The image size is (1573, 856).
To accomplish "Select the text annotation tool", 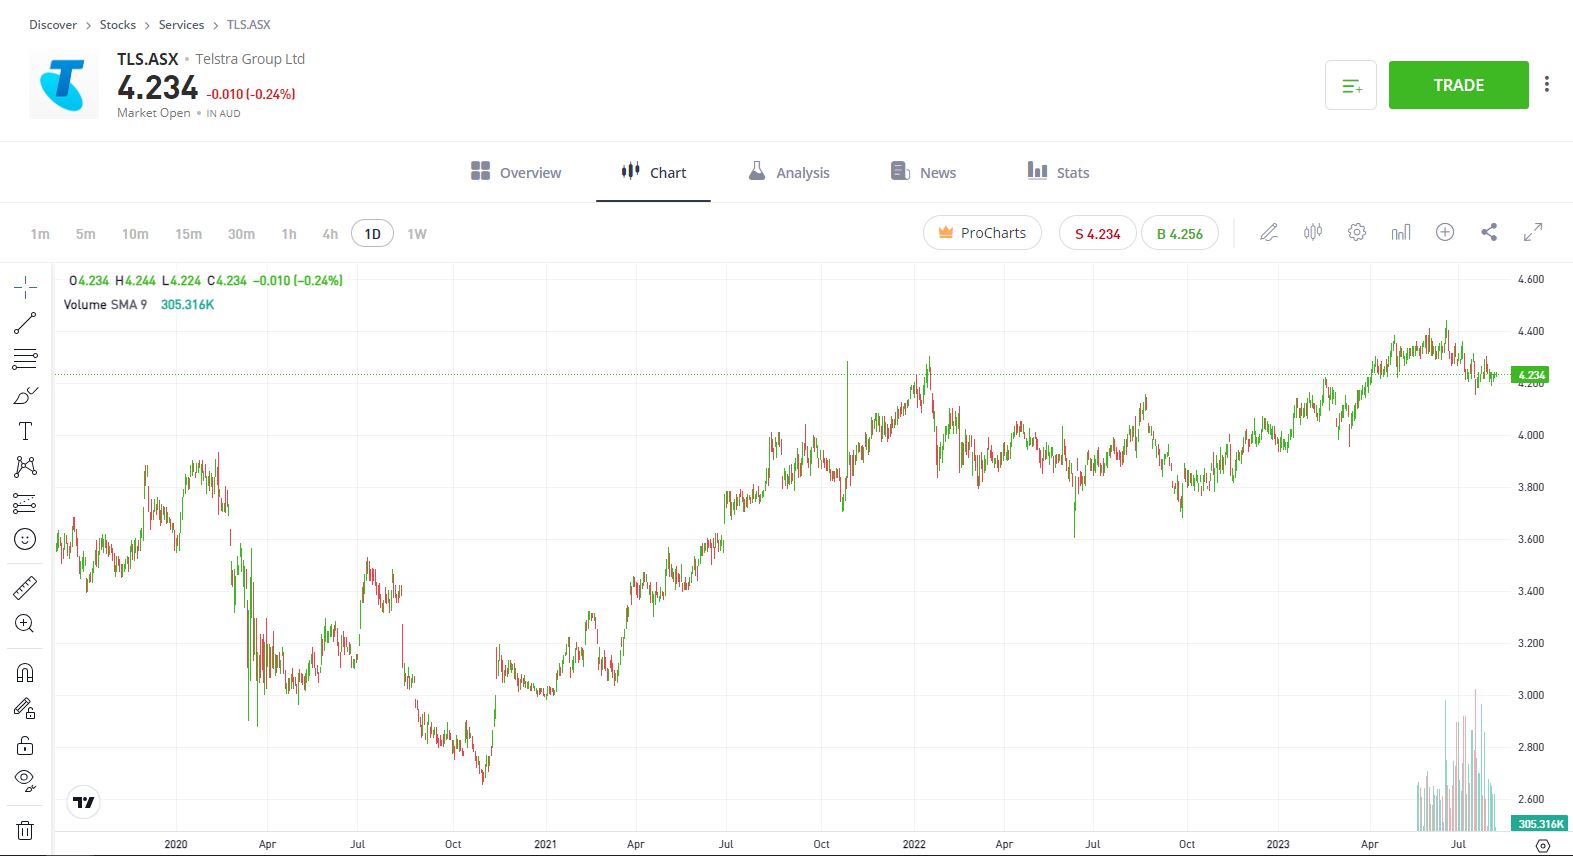I will click(25, 431).
